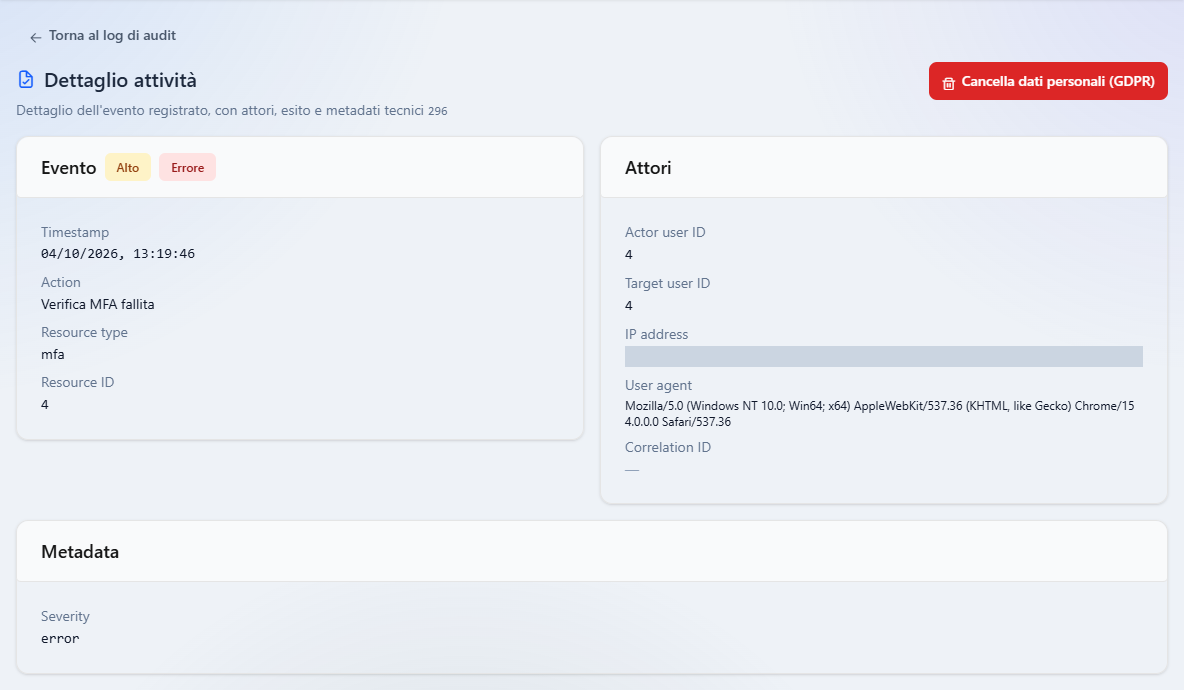Click the 'Attori' card heading
This screenshot has height=690, width=1184.
[x=648, y=168]
